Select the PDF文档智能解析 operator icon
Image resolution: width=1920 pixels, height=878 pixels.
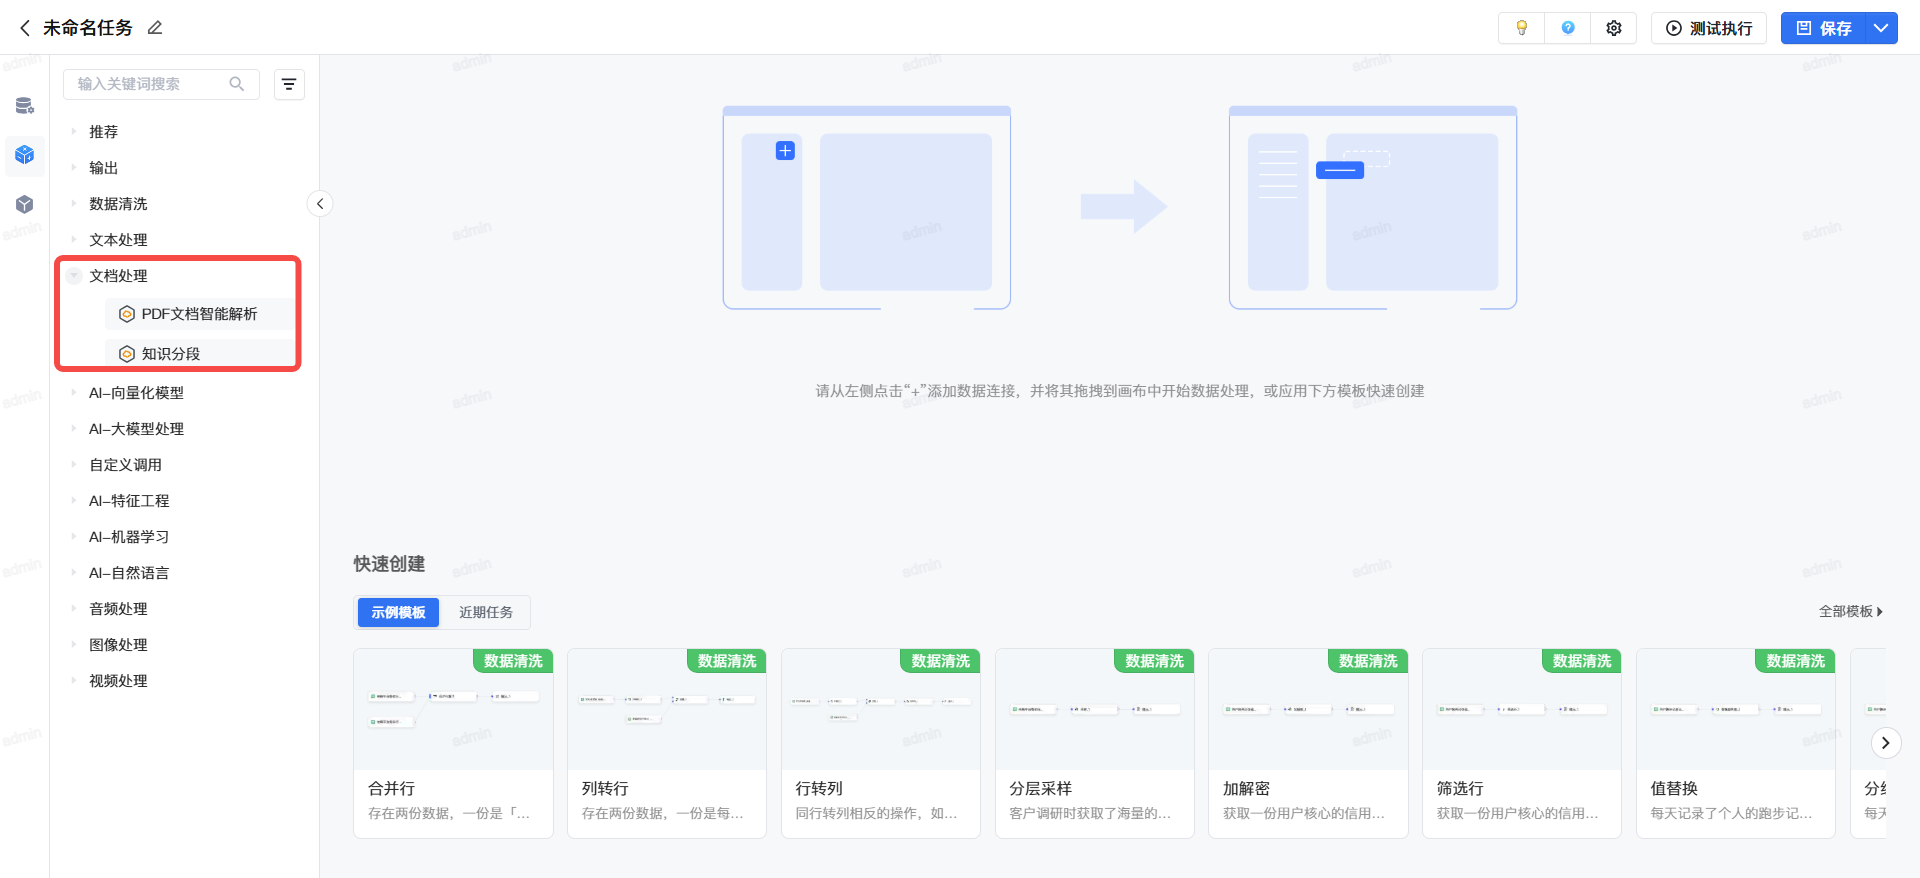click(127, 314)
